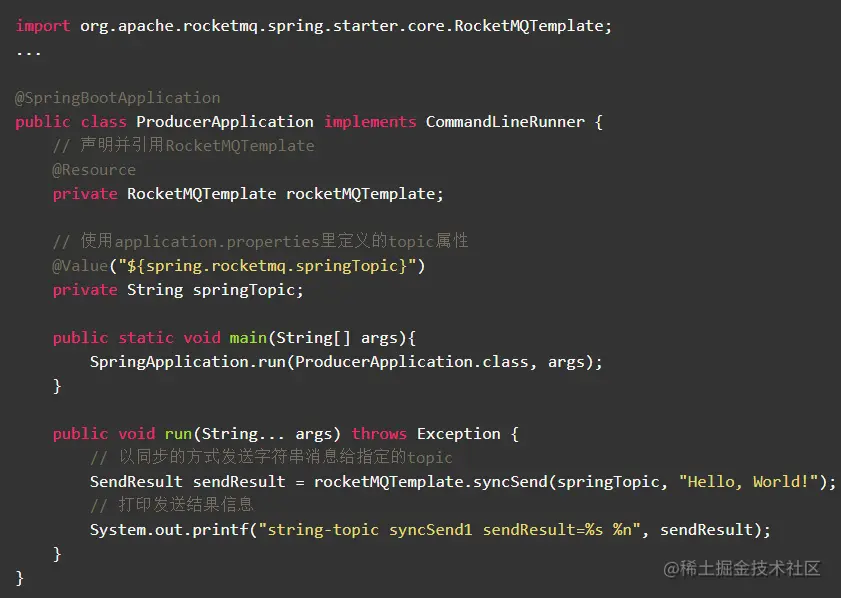Image resolution: width=841 pixels, height=598 pixels.
Task: Click the import line for RocketMQTemplate
Action: tap(313, 26)
